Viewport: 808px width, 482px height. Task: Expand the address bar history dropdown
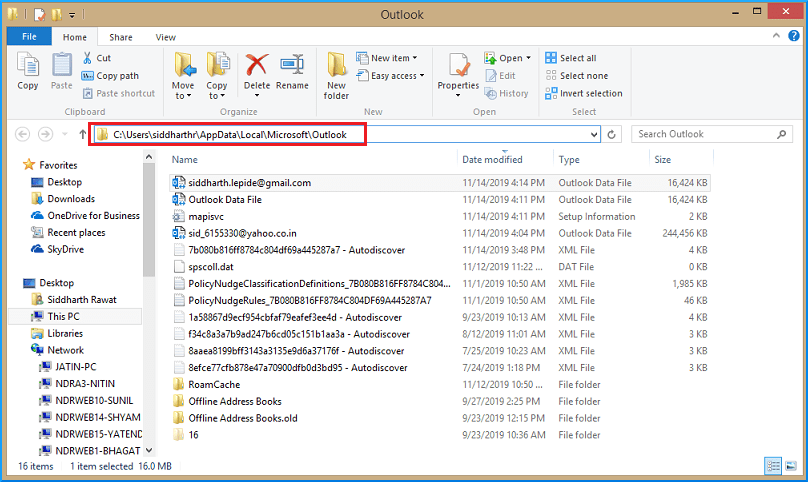coord(594,135)
